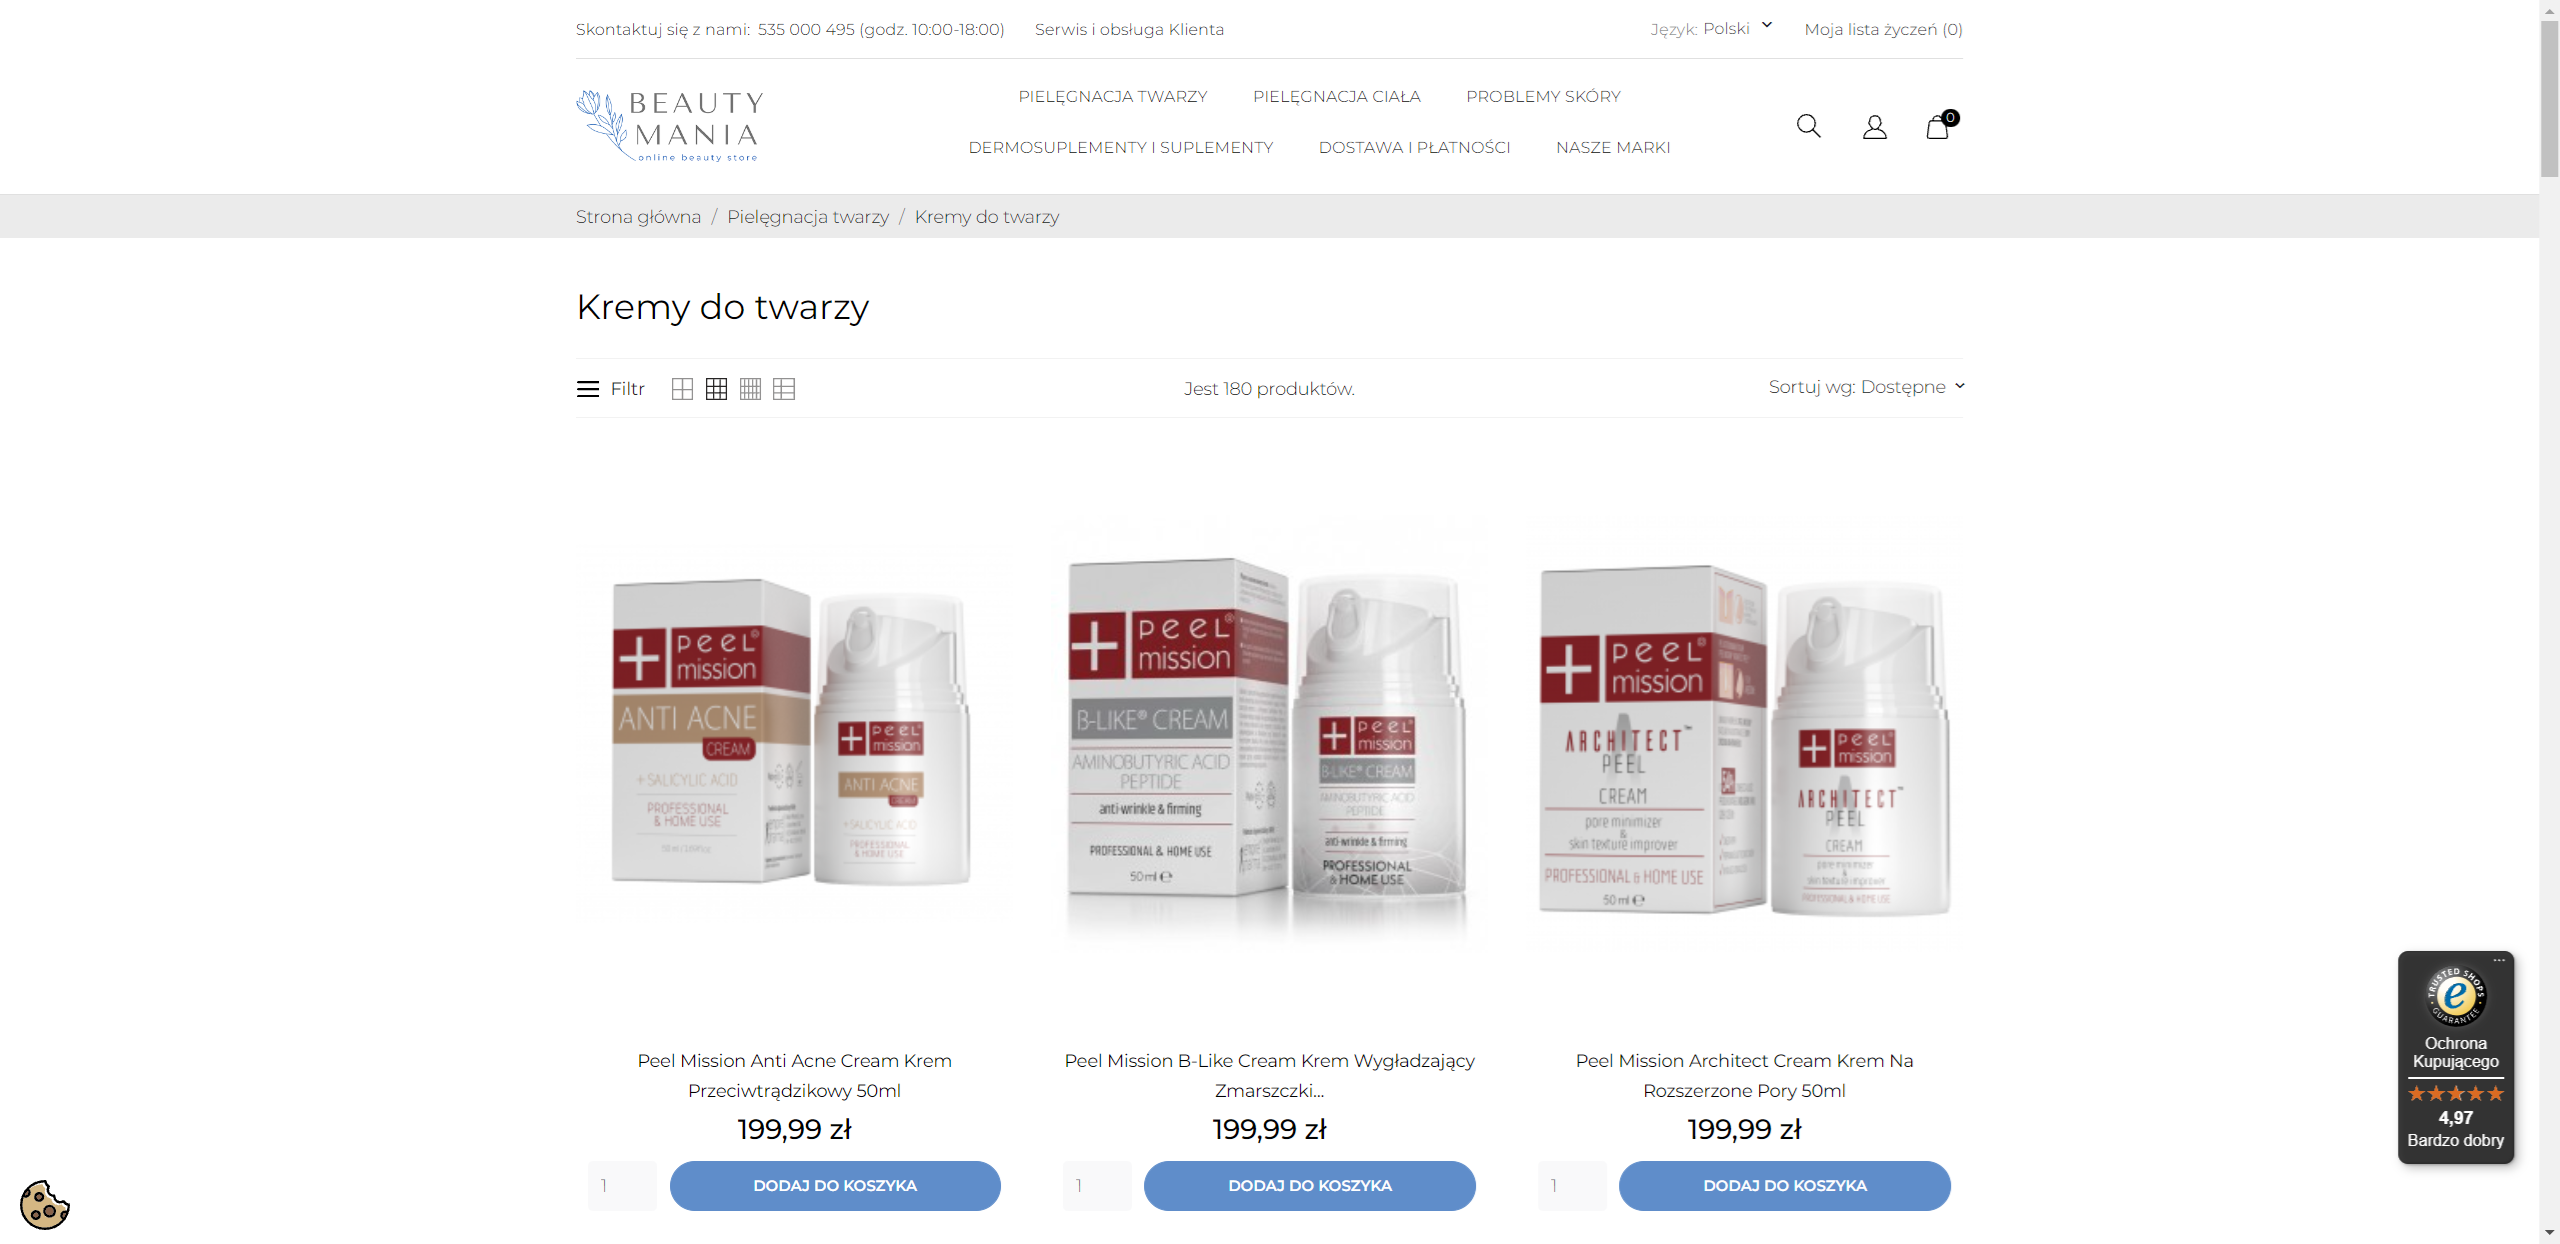
Task: Switch to two-column grid view
Action: pyautogui.click(x=682, y=389)
